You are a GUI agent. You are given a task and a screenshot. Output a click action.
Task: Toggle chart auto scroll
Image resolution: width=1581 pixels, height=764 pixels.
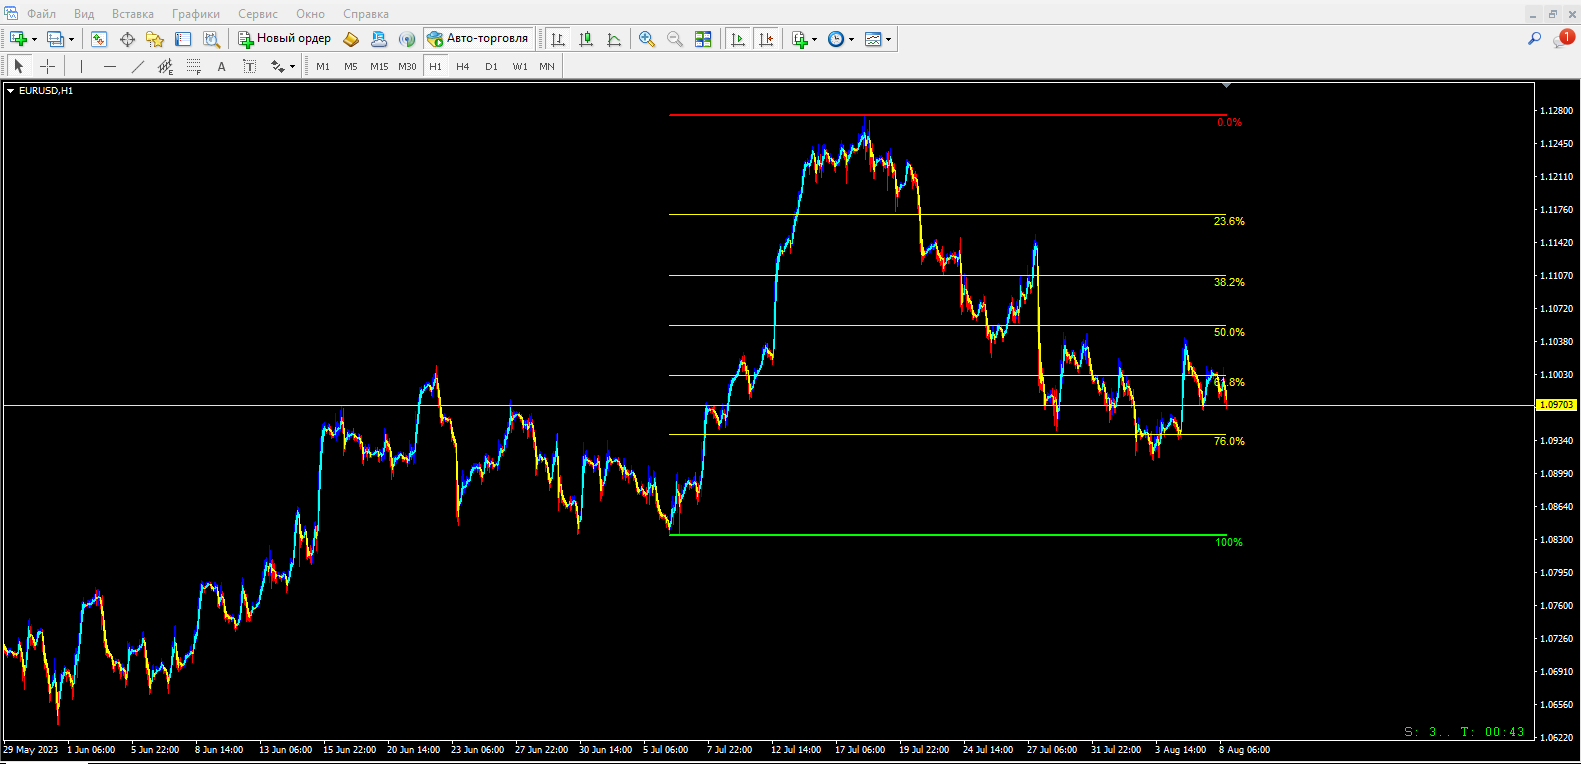point(738,39)
